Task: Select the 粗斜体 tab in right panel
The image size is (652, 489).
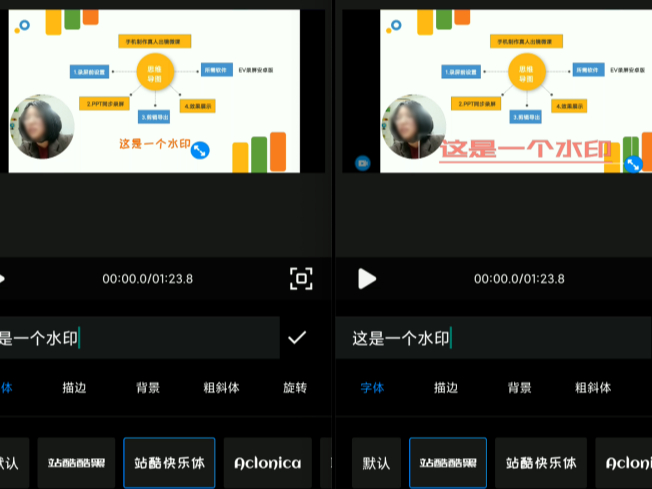Action: tap(592, 388)
